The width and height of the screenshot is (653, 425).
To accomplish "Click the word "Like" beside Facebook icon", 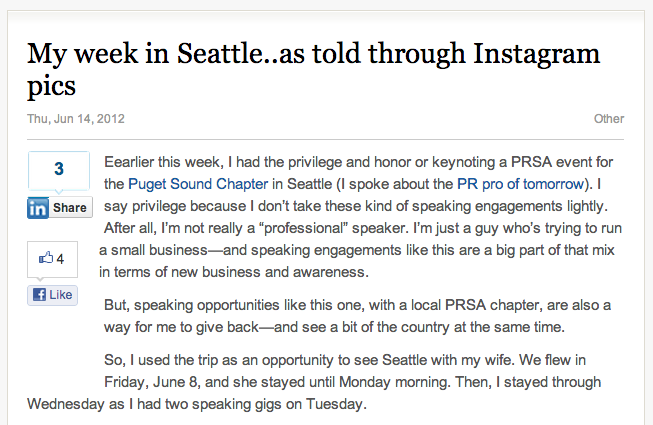I will [61, 295].
